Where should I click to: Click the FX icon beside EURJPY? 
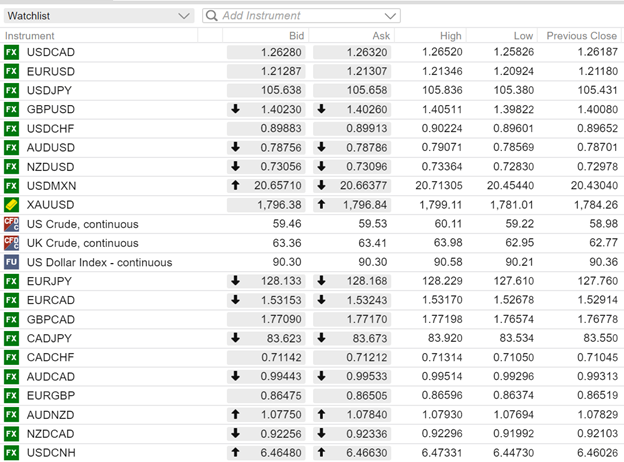12,281
